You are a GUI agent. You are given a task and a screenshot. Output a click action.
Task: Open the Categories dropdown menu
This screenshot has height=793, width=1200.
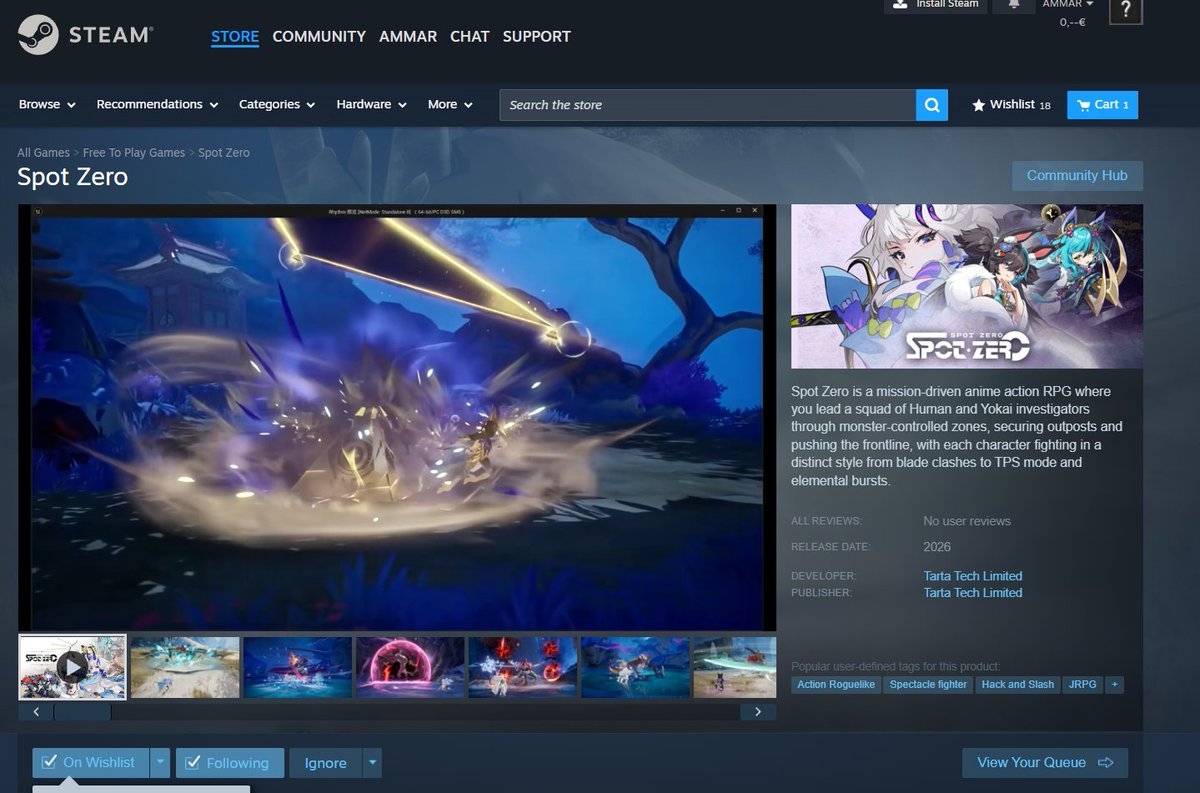tap(277, 104)
